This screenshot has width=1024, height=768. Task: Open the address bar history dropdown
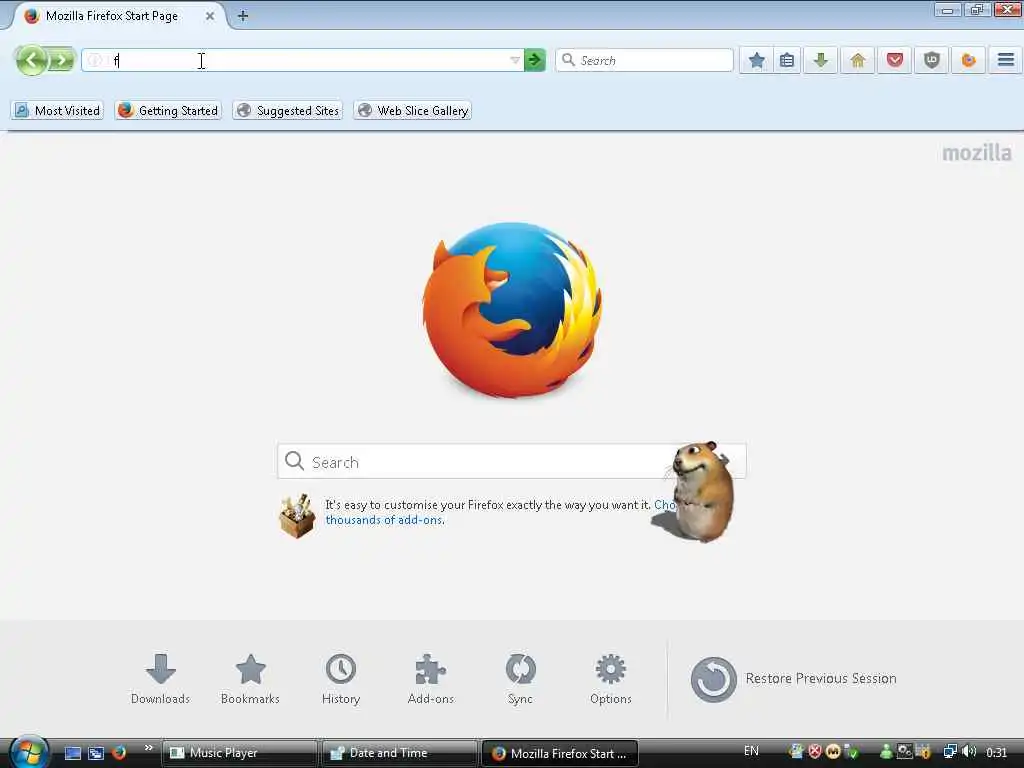(x=515, y=61)
